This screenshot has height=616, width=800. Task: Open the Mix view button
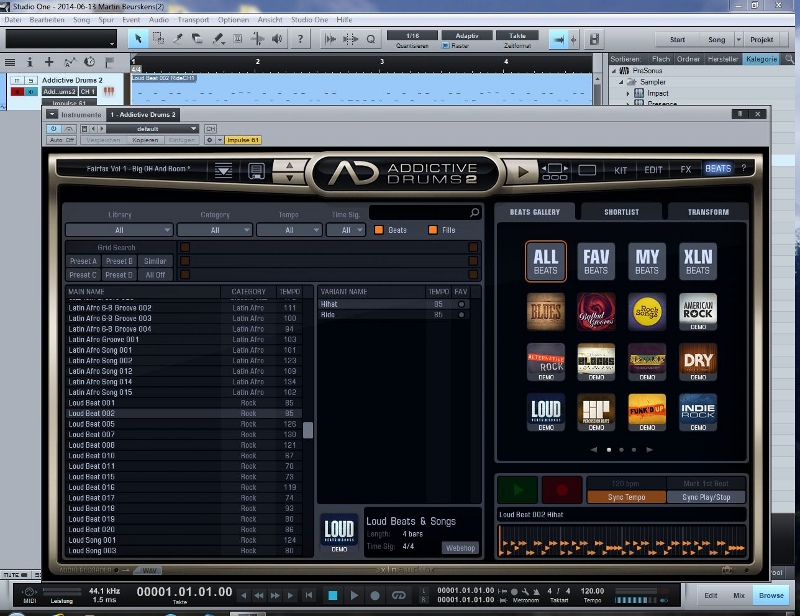pyautogui.click(x=739, y=595)
